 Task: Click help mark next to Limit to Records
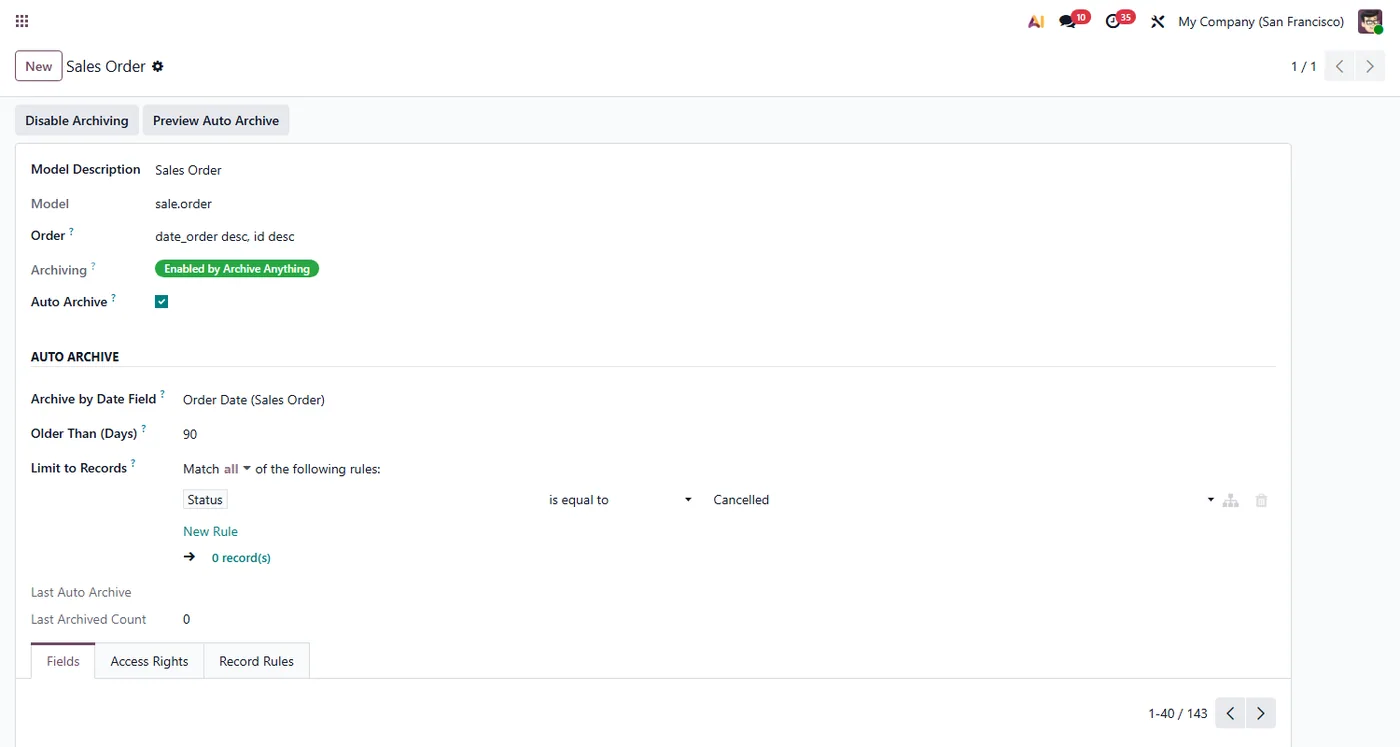click(133, 464)
